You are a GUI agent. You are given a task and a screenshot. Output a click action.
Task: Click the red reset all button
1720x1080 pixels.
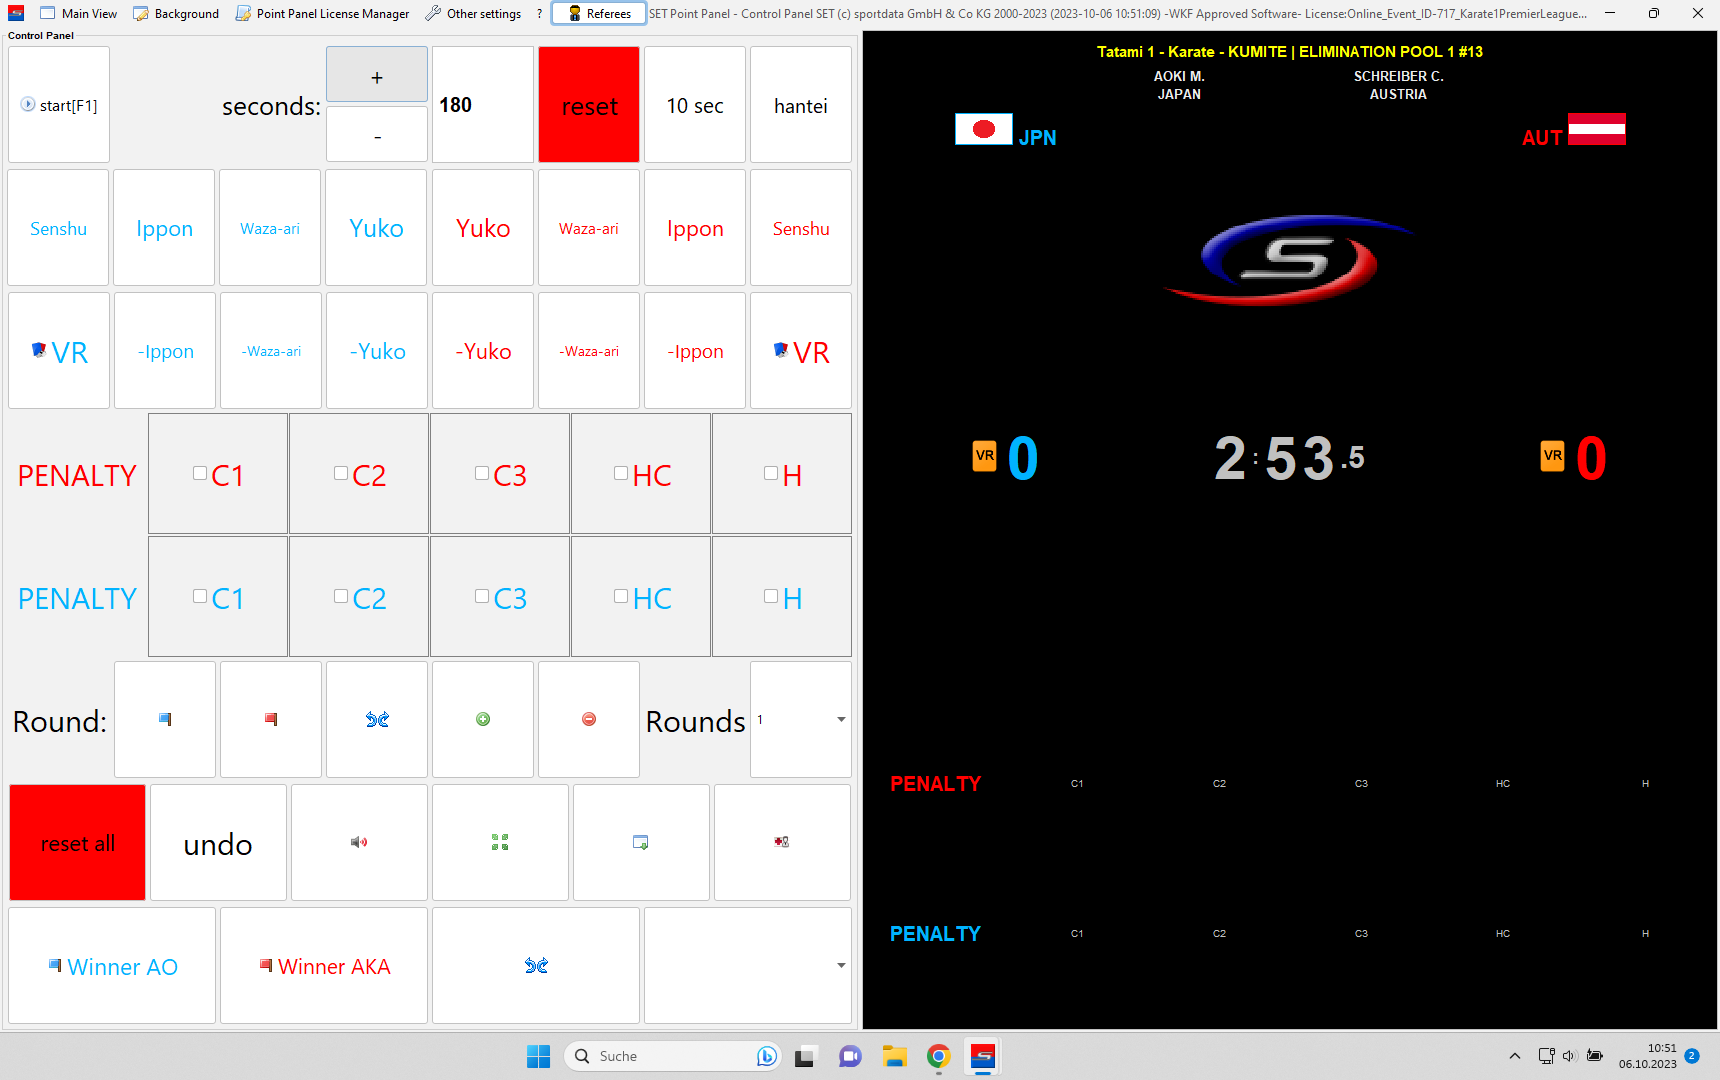(x=78, y=842)
